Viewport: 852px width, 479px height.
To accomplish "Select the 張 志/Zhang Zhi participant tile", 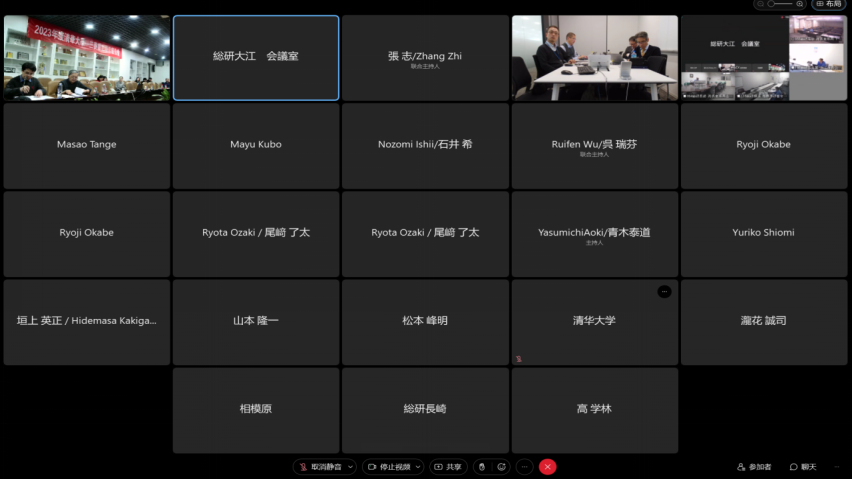I will point(425,58).
